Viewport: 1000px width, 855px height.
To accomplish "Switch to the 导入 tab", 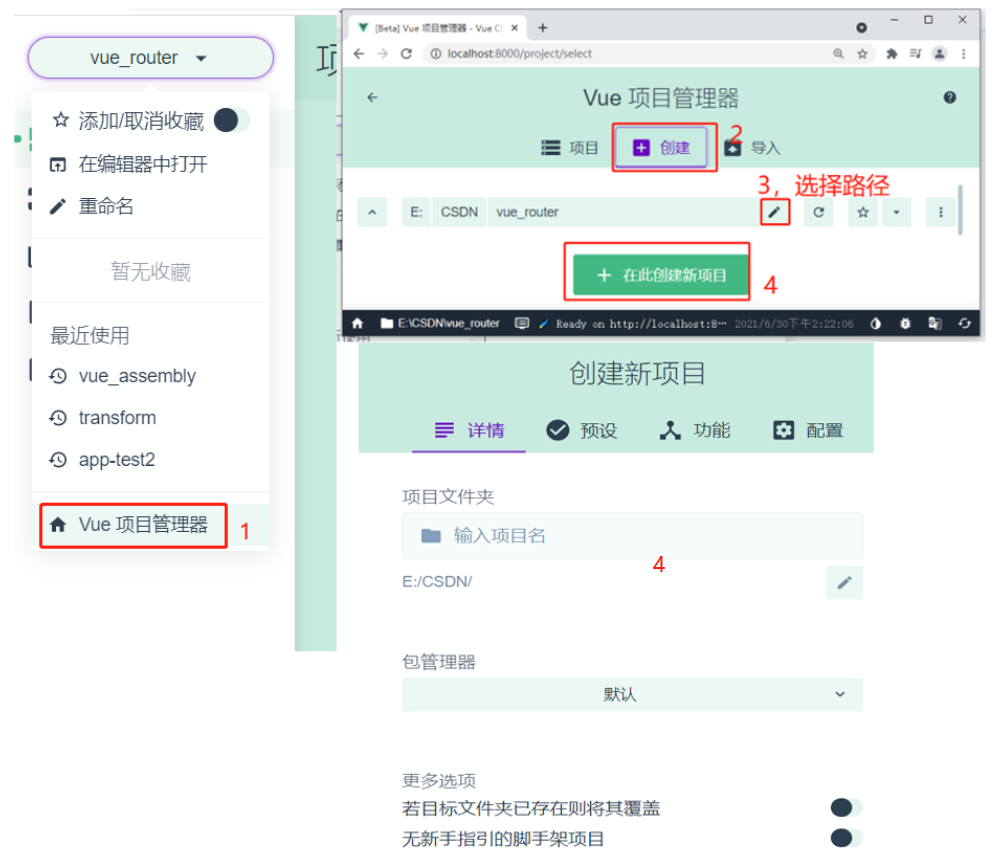I will tap(753, 148).
